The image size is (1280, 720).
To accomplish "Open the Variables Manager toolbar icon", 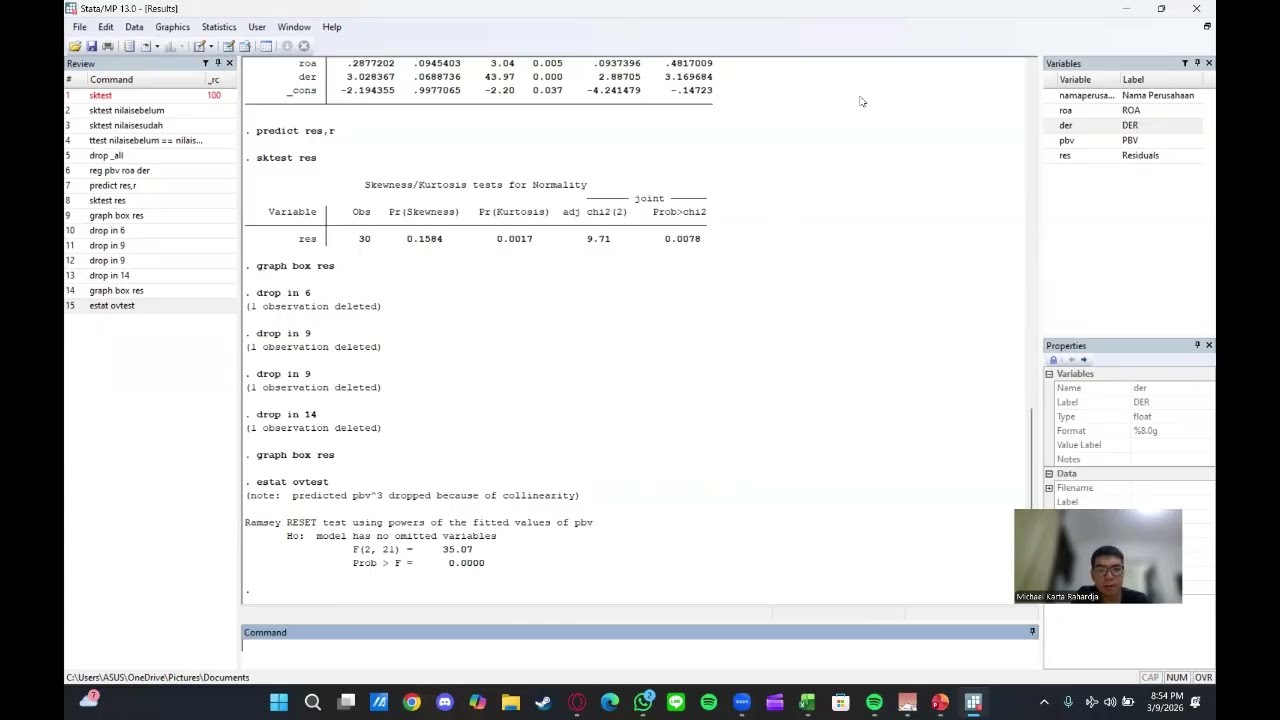I will click(x=266, y=46).
